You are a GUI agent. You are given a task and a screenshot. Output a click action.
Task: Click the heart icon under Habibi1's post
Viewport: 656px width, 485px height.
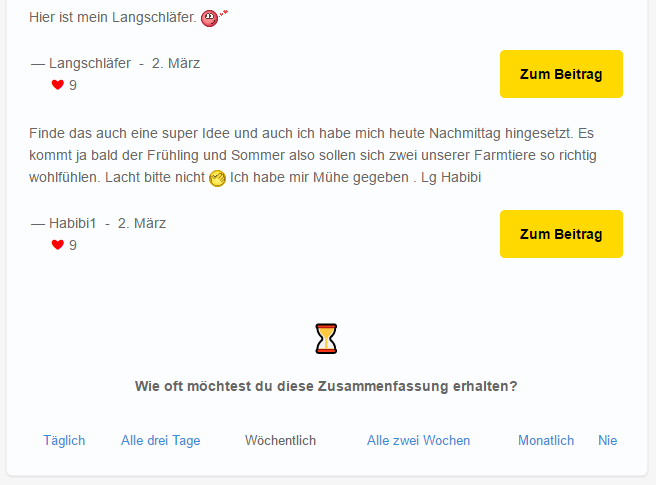57,245
